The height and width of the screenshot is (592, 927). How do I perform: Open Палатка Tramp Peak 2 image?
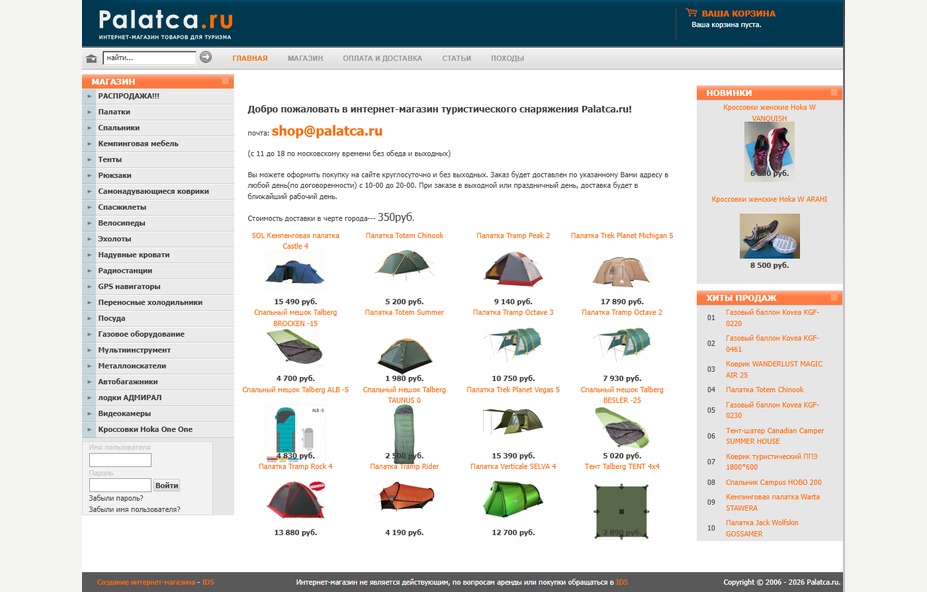tap(513, 269)
